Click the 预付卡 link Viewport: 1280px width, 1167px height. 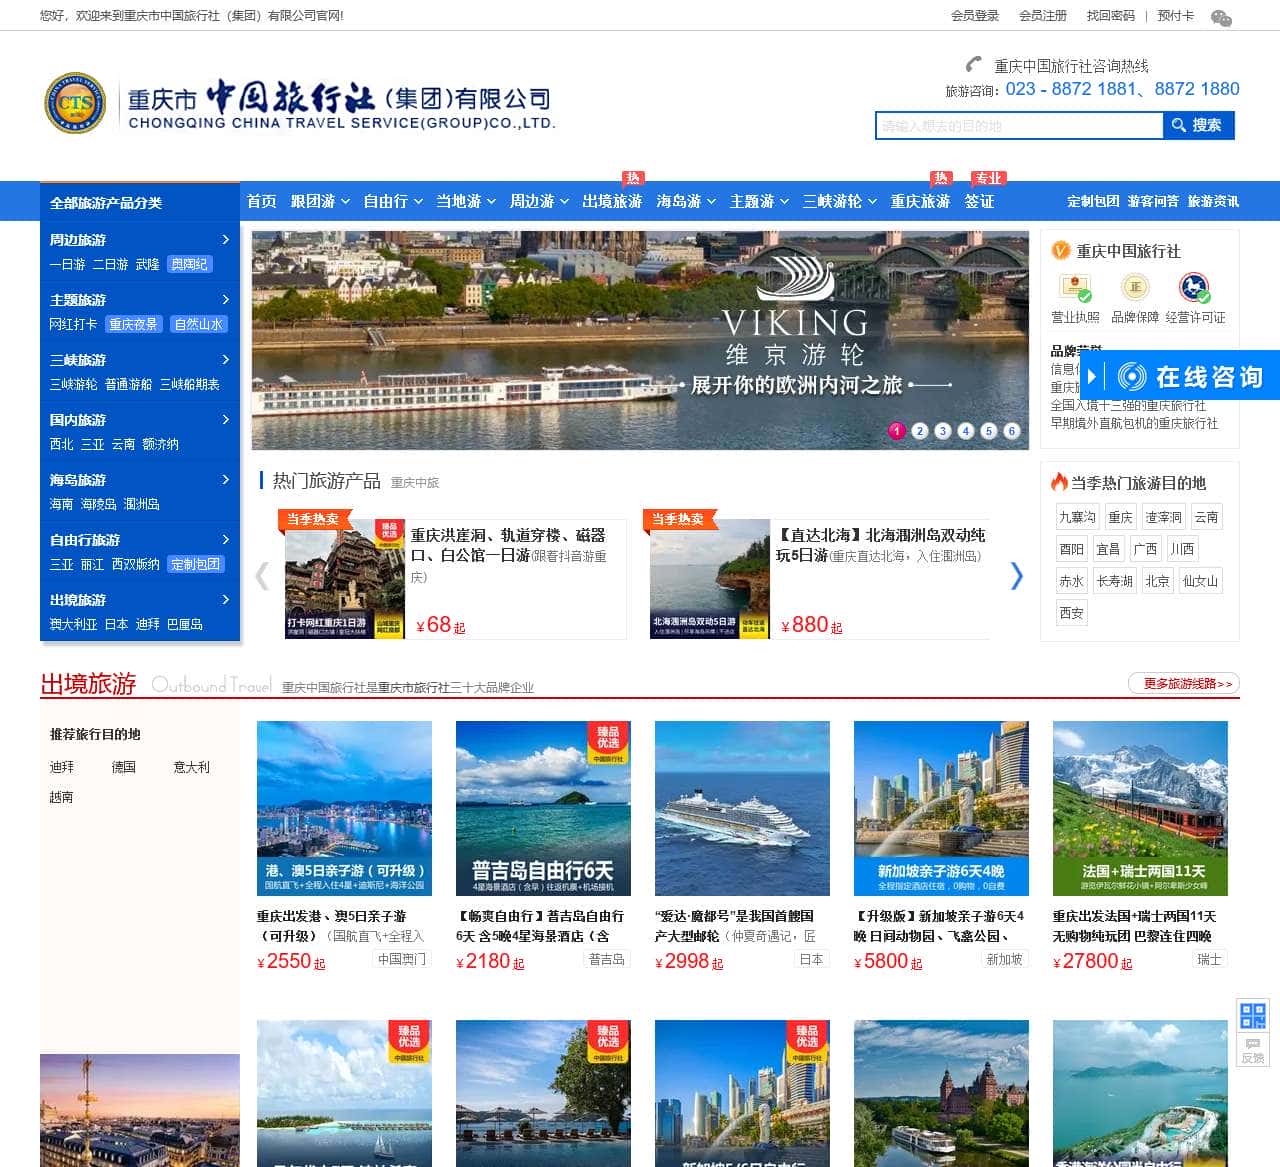click(x=1175, y=16)
